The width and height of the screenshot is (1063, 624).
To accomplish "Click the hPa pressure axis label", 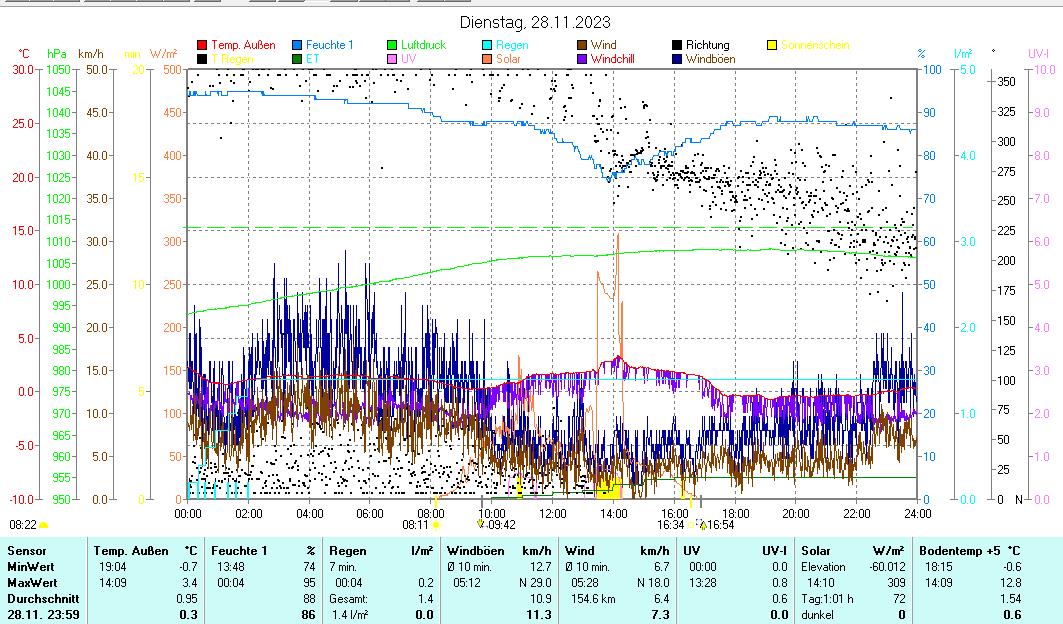I will click(x=56, y=53).
